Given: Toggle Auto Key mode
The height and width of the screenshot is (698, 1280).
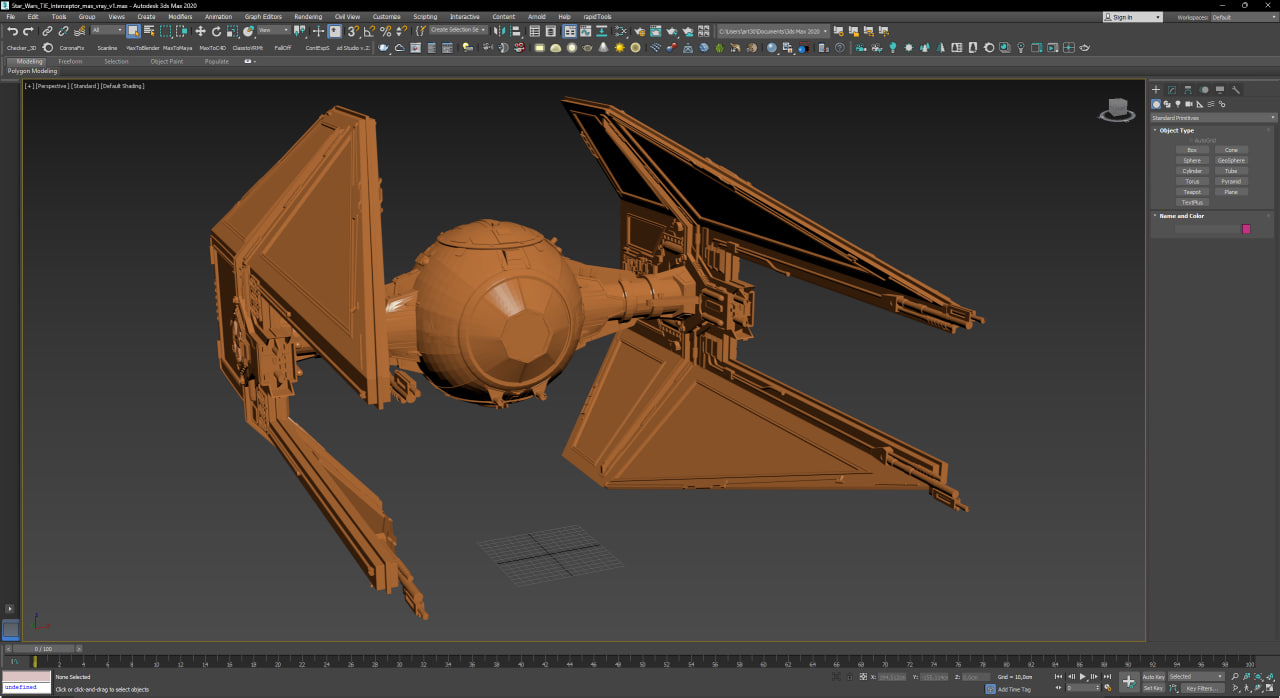Looking at the screenshot, I should point(1153,677).
